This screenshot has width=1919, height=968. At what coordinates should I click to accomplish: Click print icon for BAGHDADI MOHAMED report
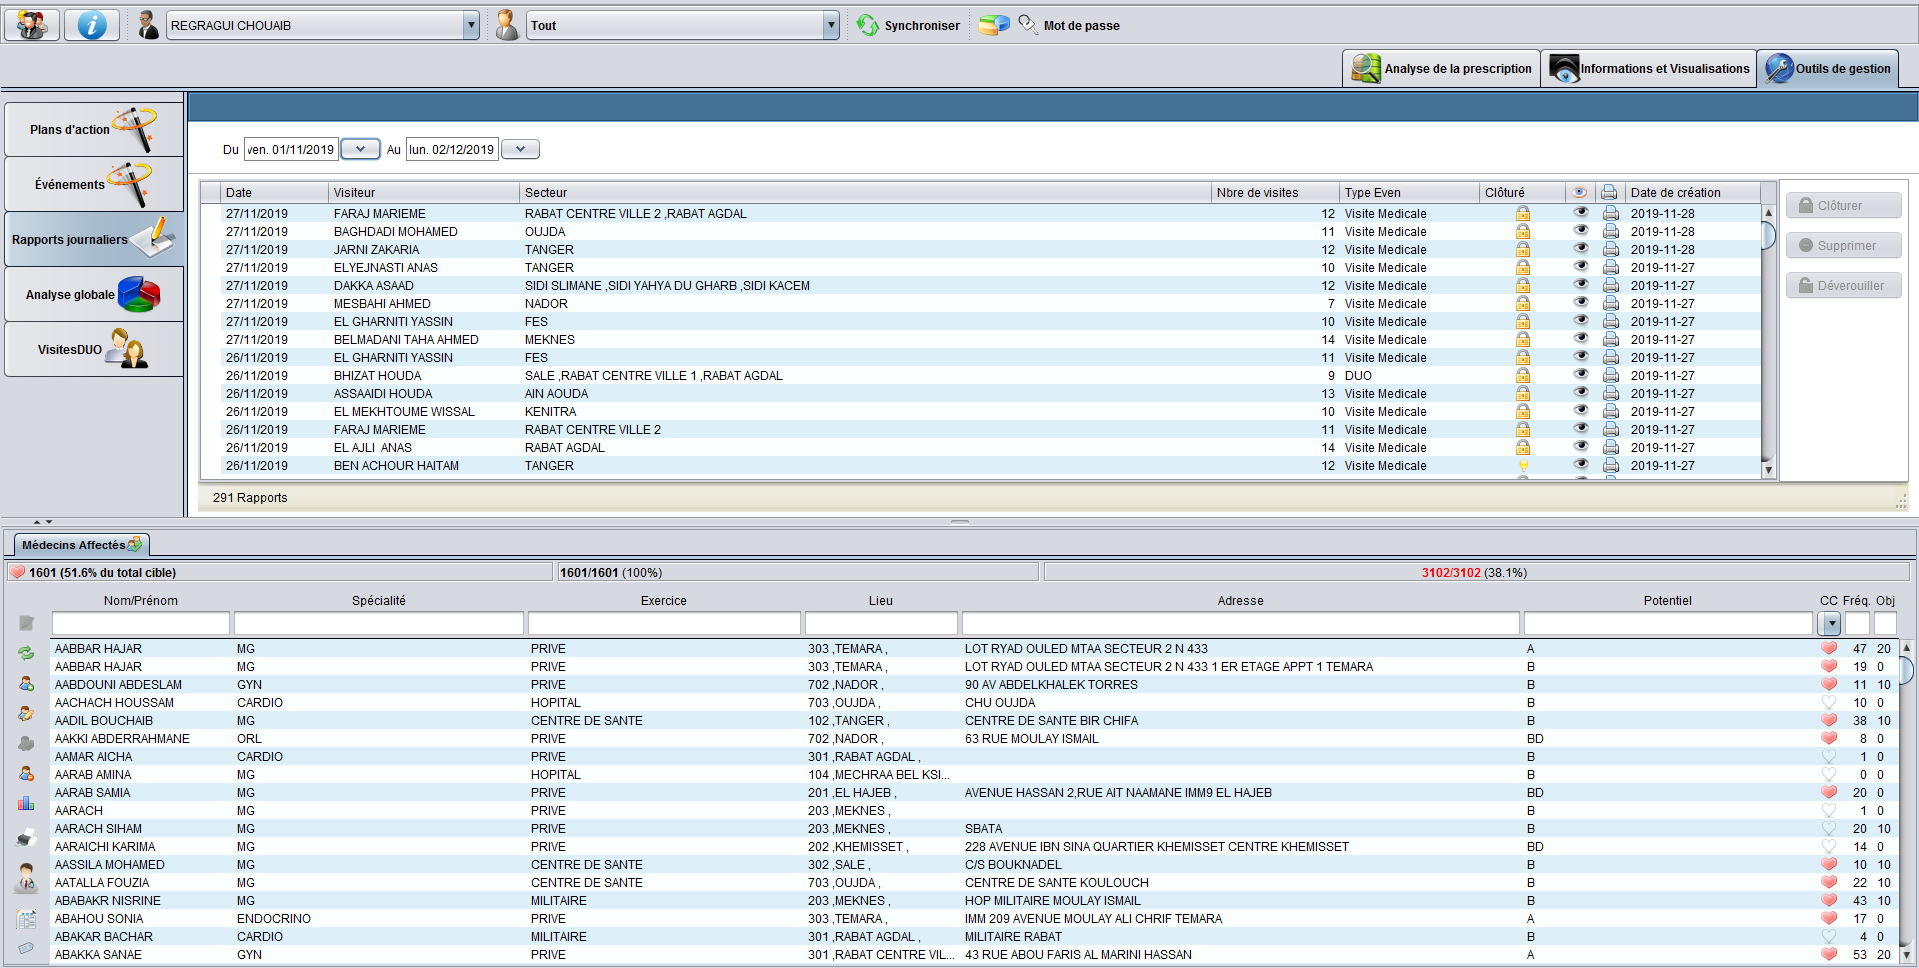[1610, 231]
